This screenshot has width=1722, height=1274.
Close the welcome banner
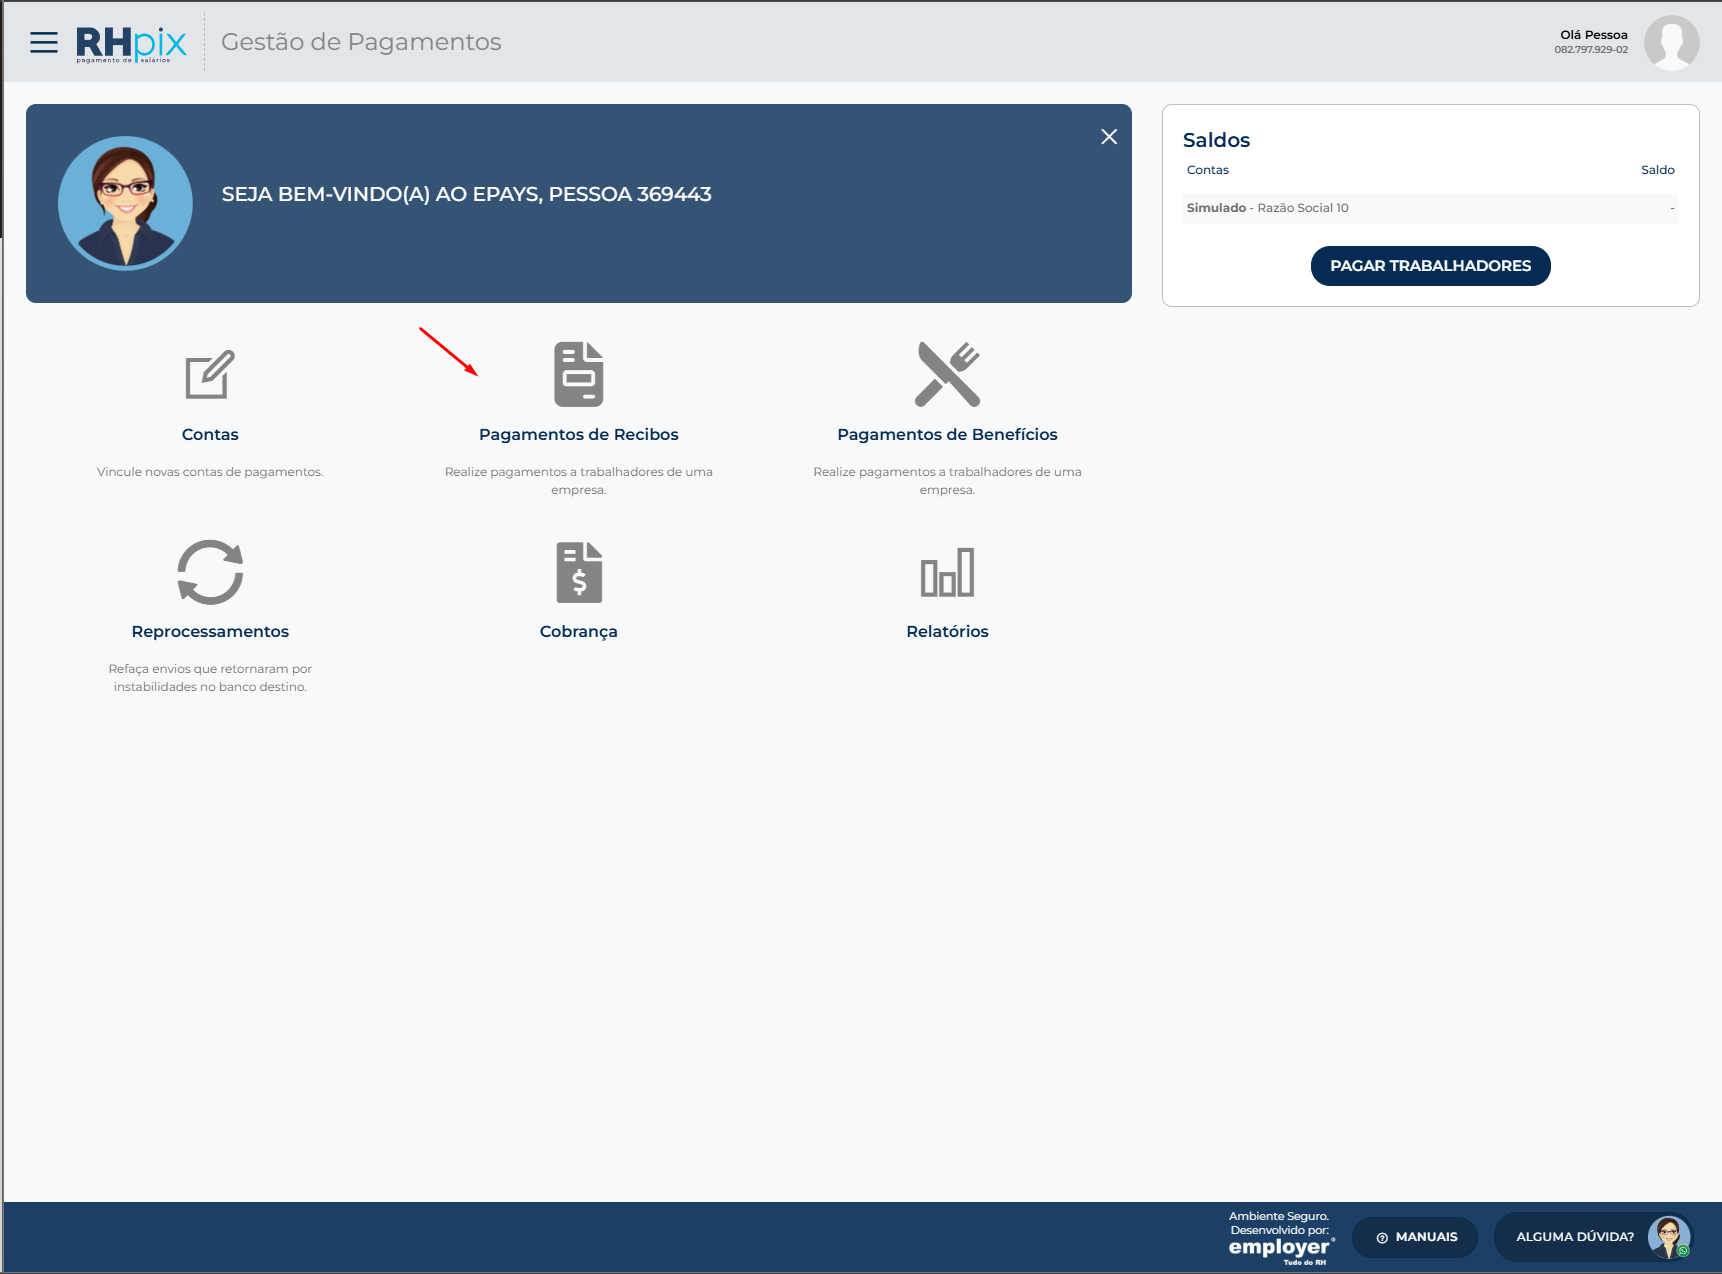coord(1109,137)
